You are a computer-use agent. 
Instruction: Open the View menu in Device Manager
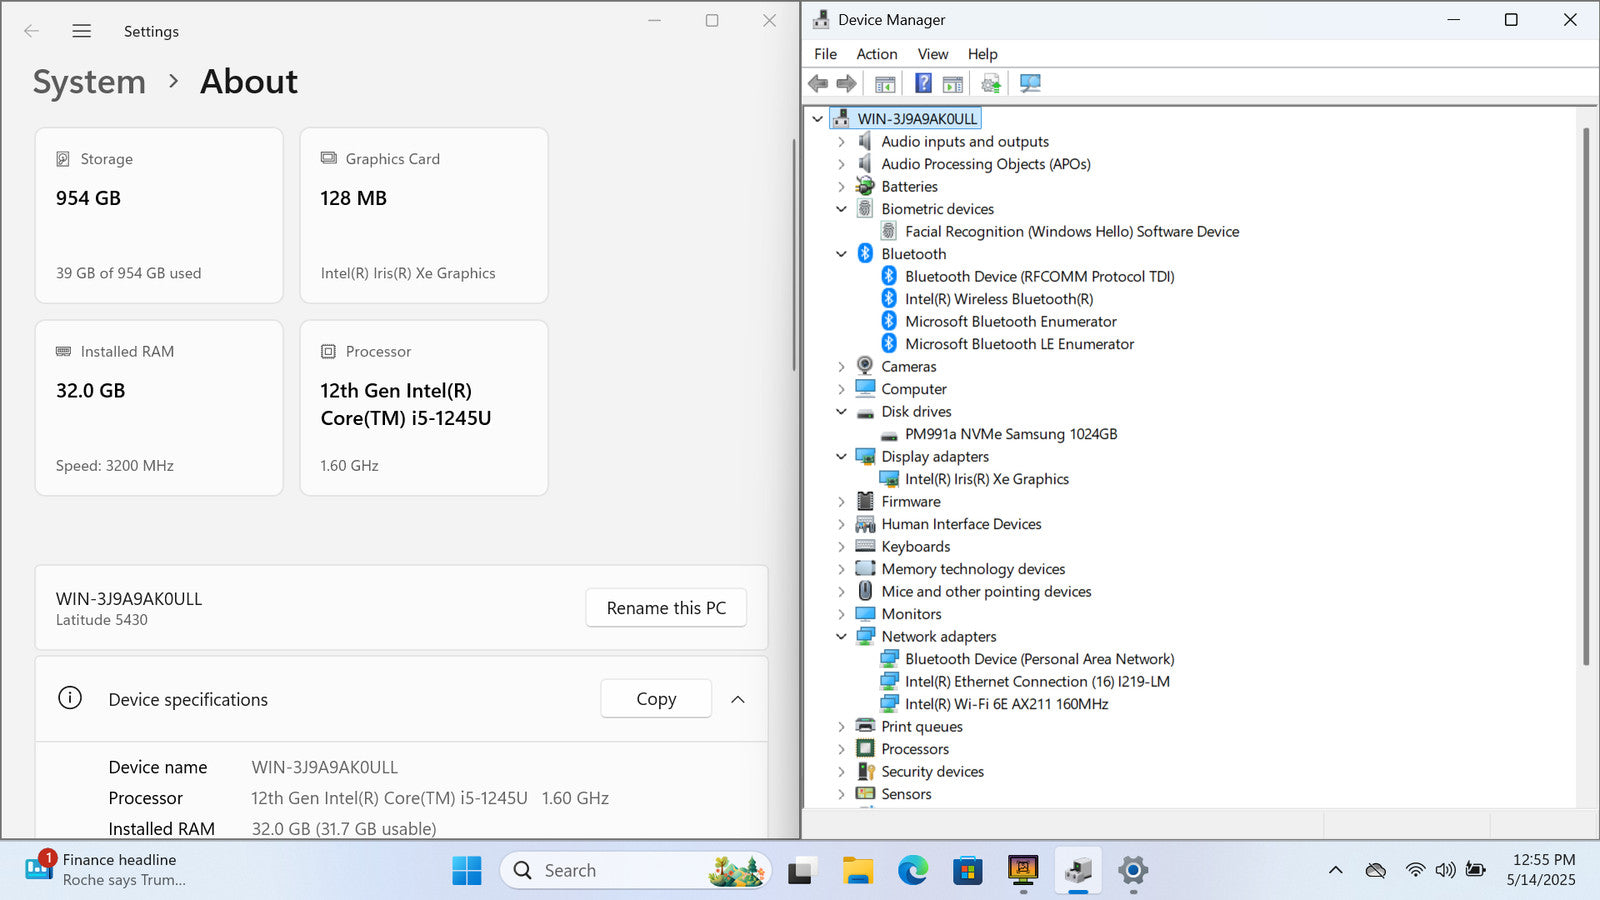(x=932, y=54)
